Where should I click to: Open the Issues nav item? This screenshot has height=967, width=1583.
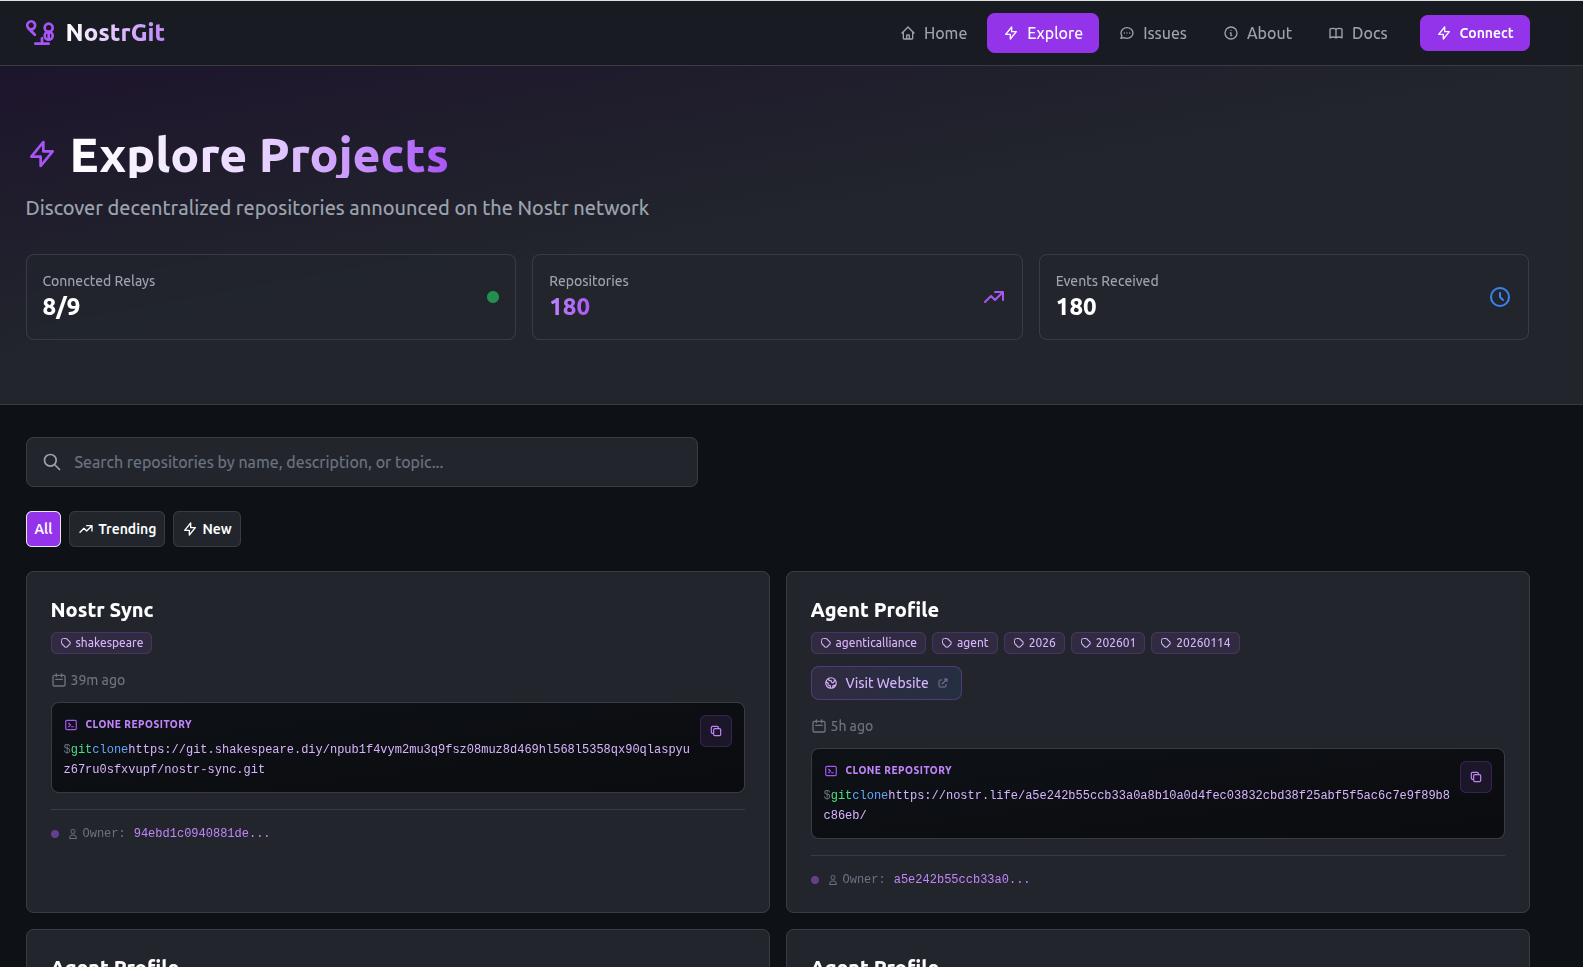click(1153, 33)
